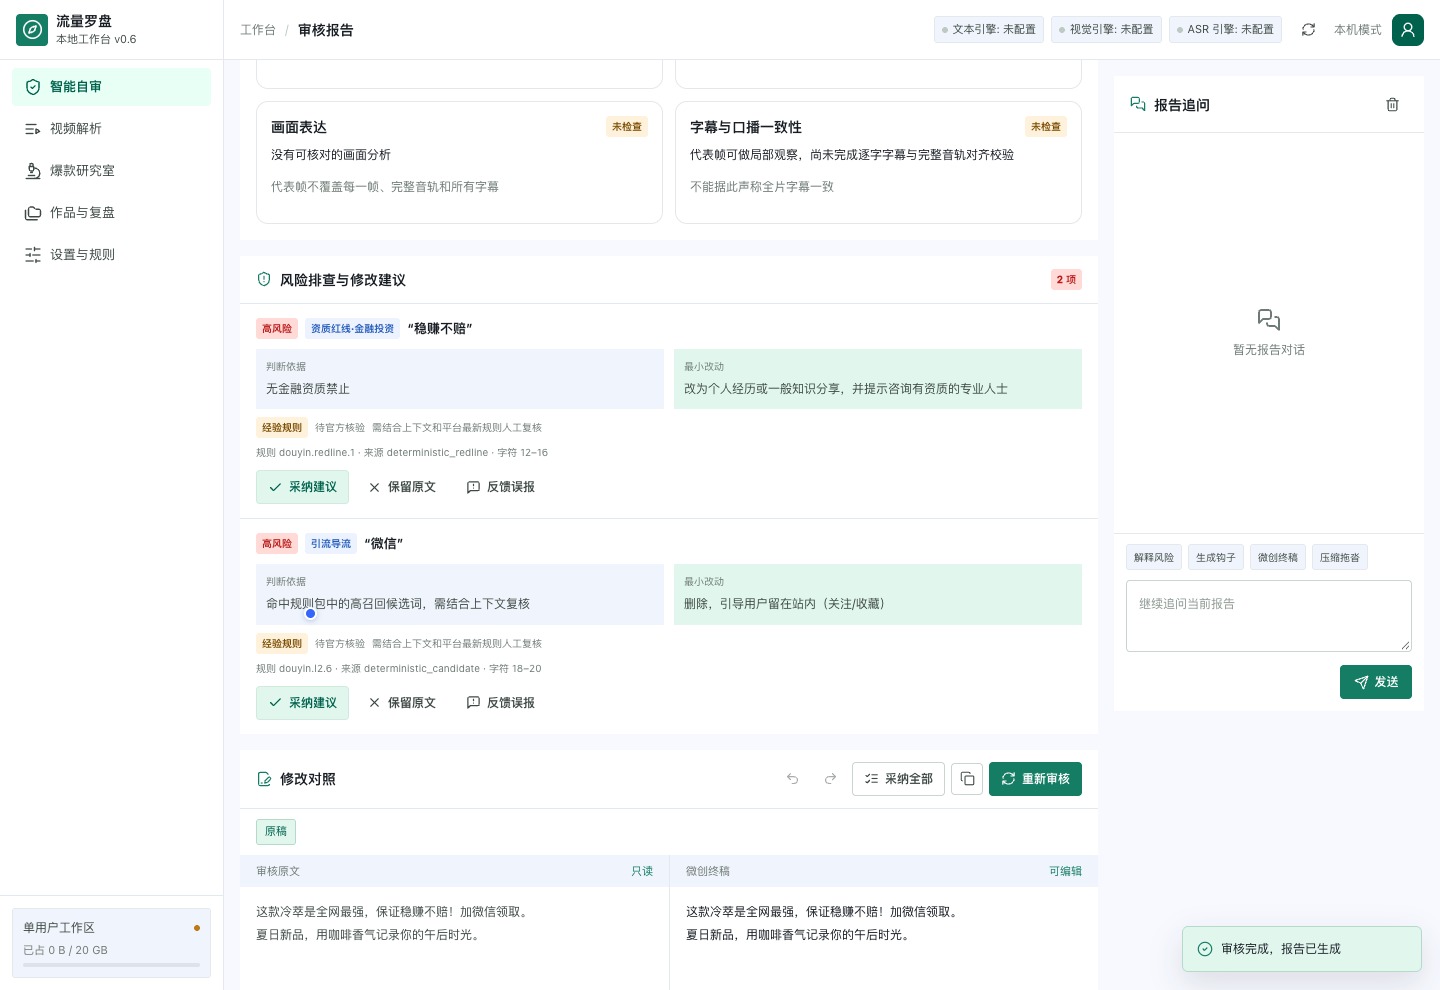
Task: Click the 压缩拖沓 quick prompt chip
Action: (x=1340, y=557)
